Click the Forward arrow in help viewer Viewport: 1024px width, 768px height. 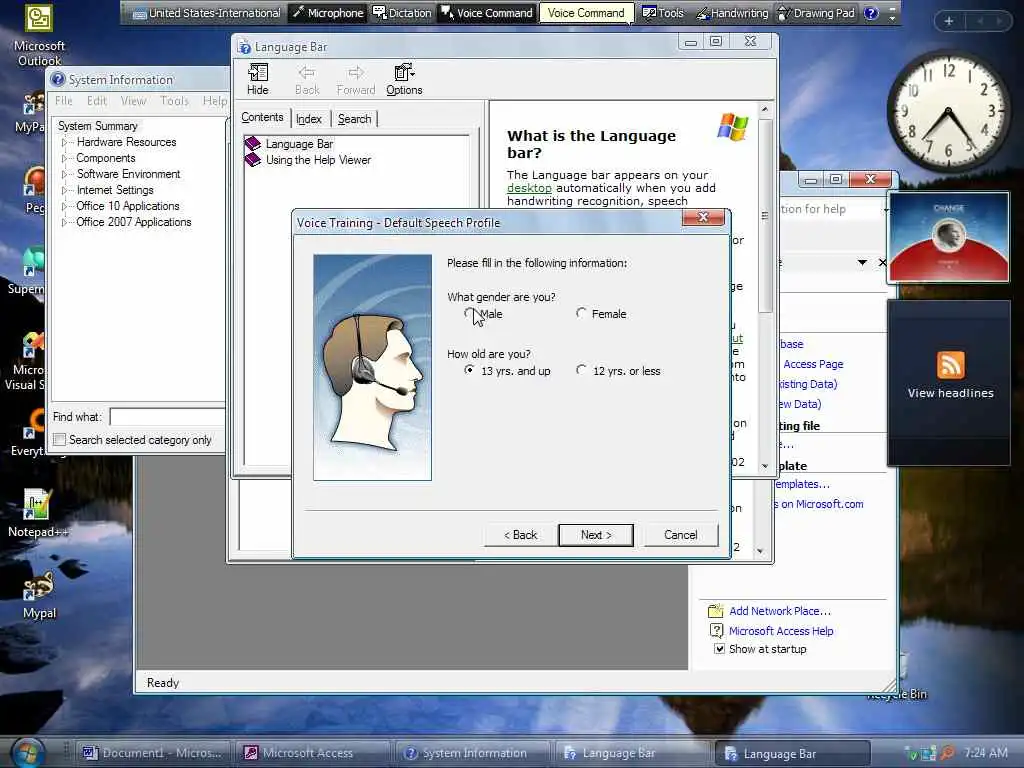click(356, 79)
